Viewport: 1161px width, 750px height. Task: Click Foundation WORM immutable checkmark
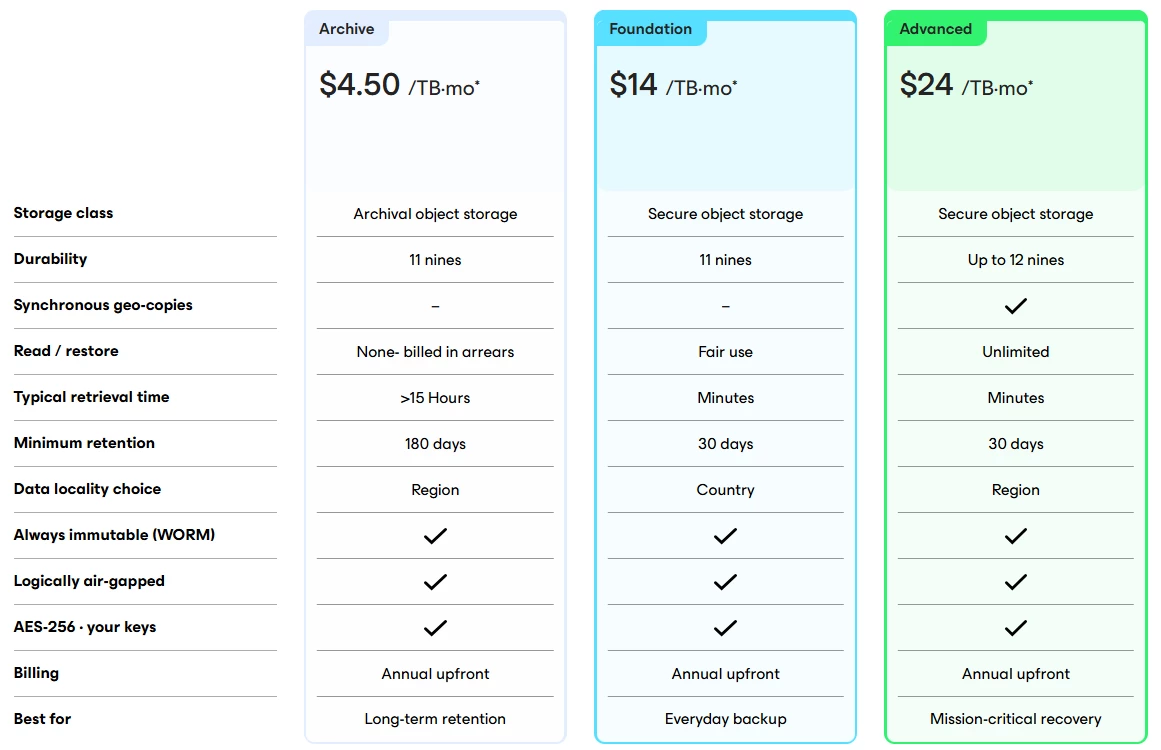click(x=725, y=536)
